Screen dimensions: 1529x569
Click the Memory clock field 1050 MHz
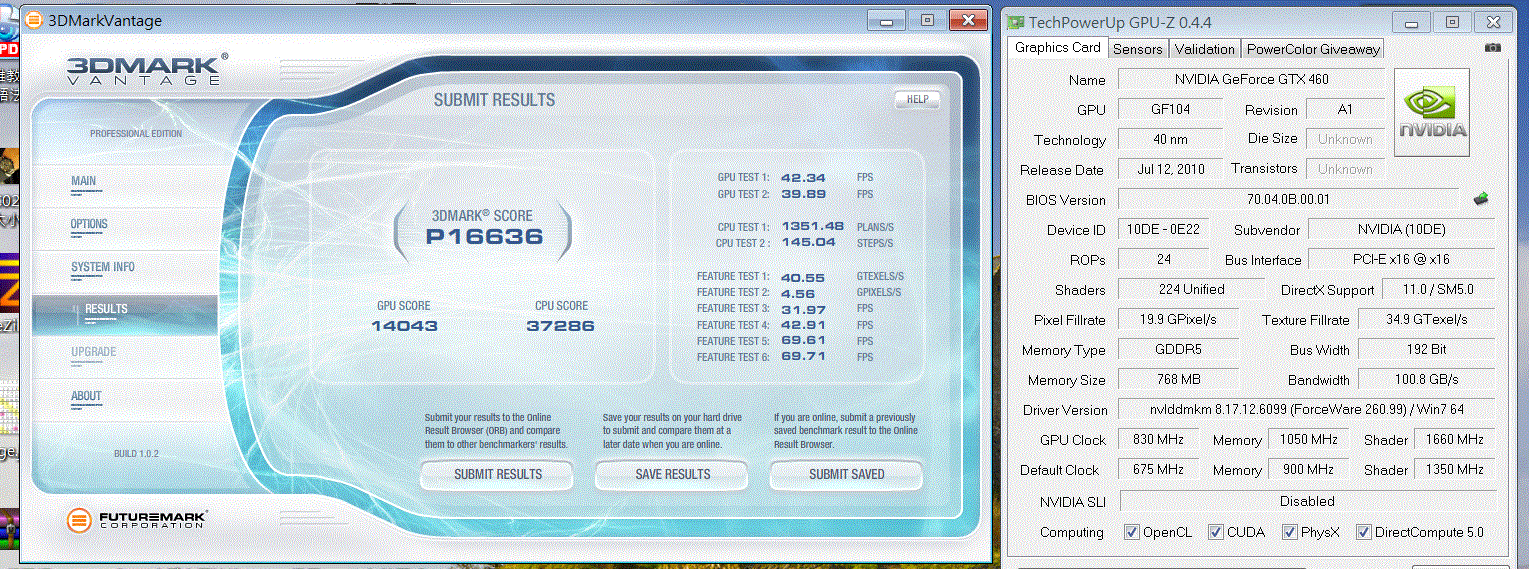1309,439
